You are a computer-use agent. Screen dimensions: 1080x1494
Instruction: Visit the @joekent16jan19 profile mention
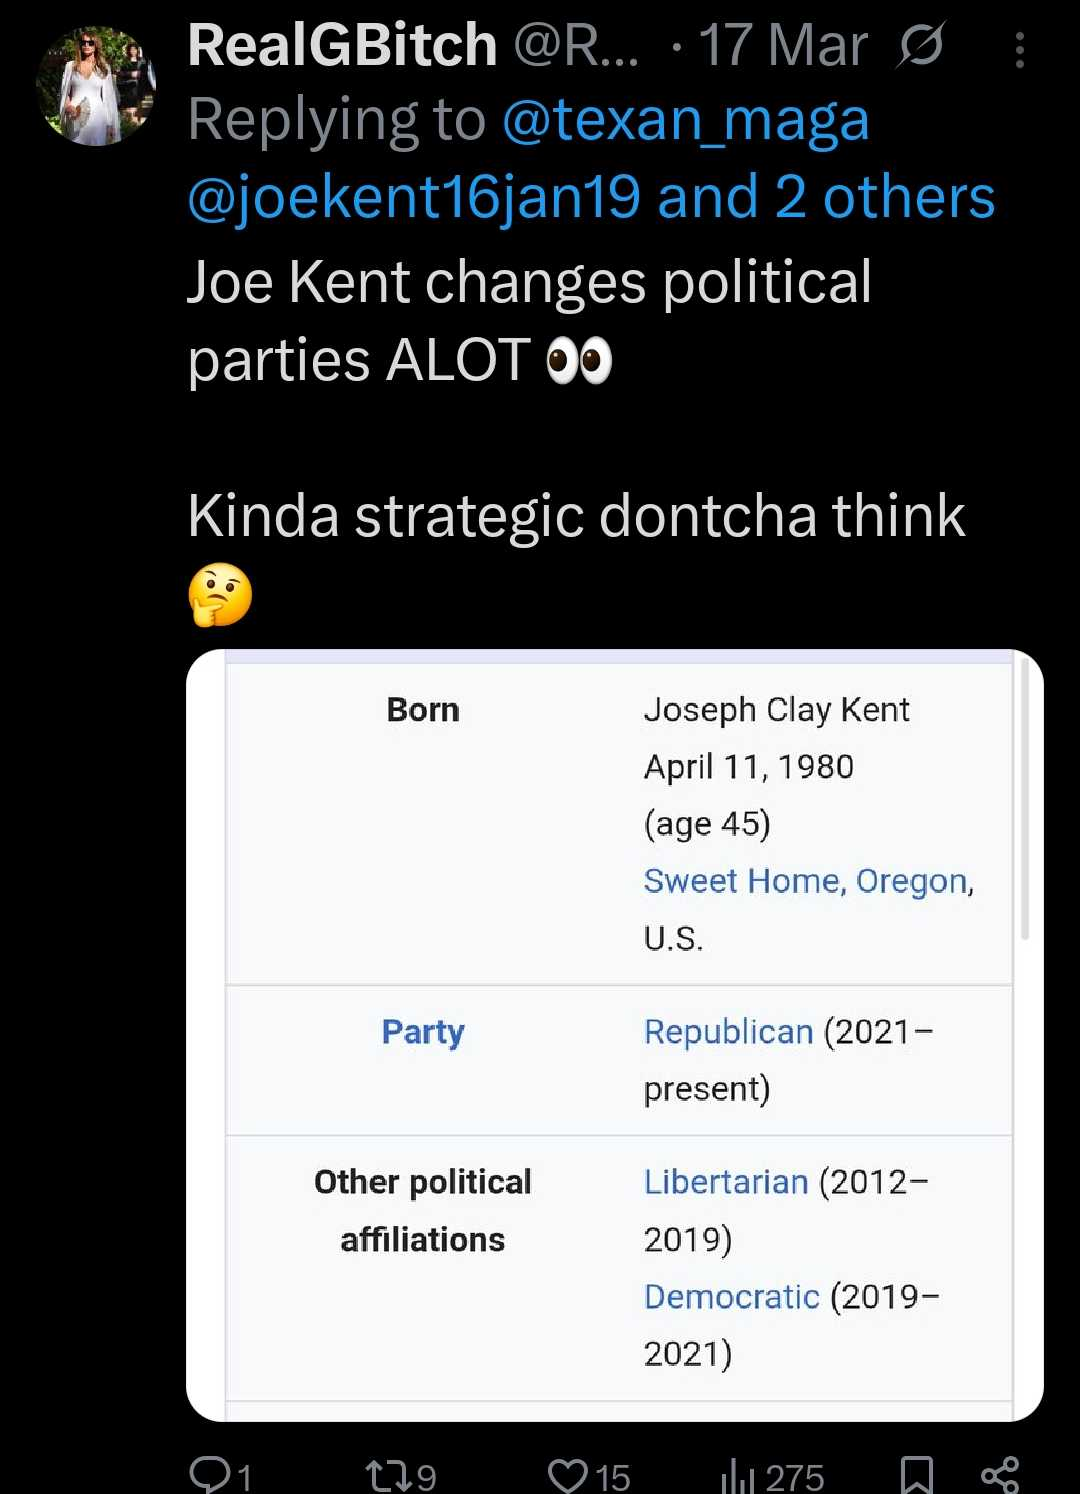click(414, 197)
